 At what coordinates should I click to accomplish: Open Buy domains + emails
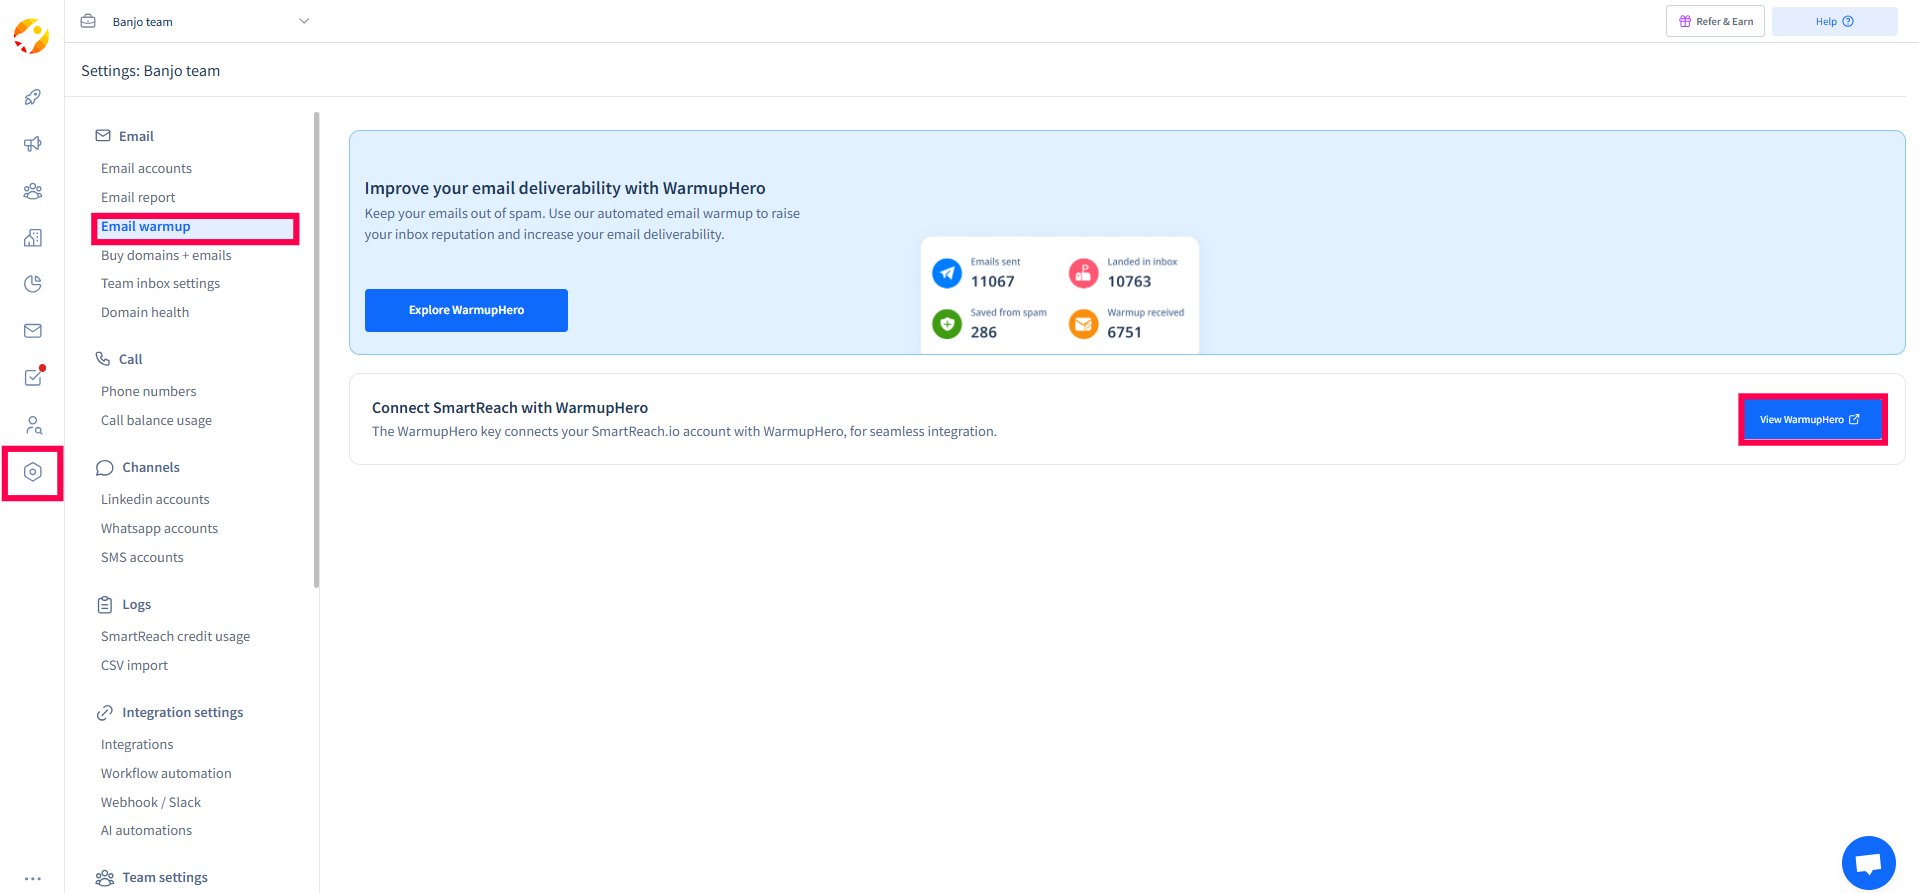coord(166,255)
